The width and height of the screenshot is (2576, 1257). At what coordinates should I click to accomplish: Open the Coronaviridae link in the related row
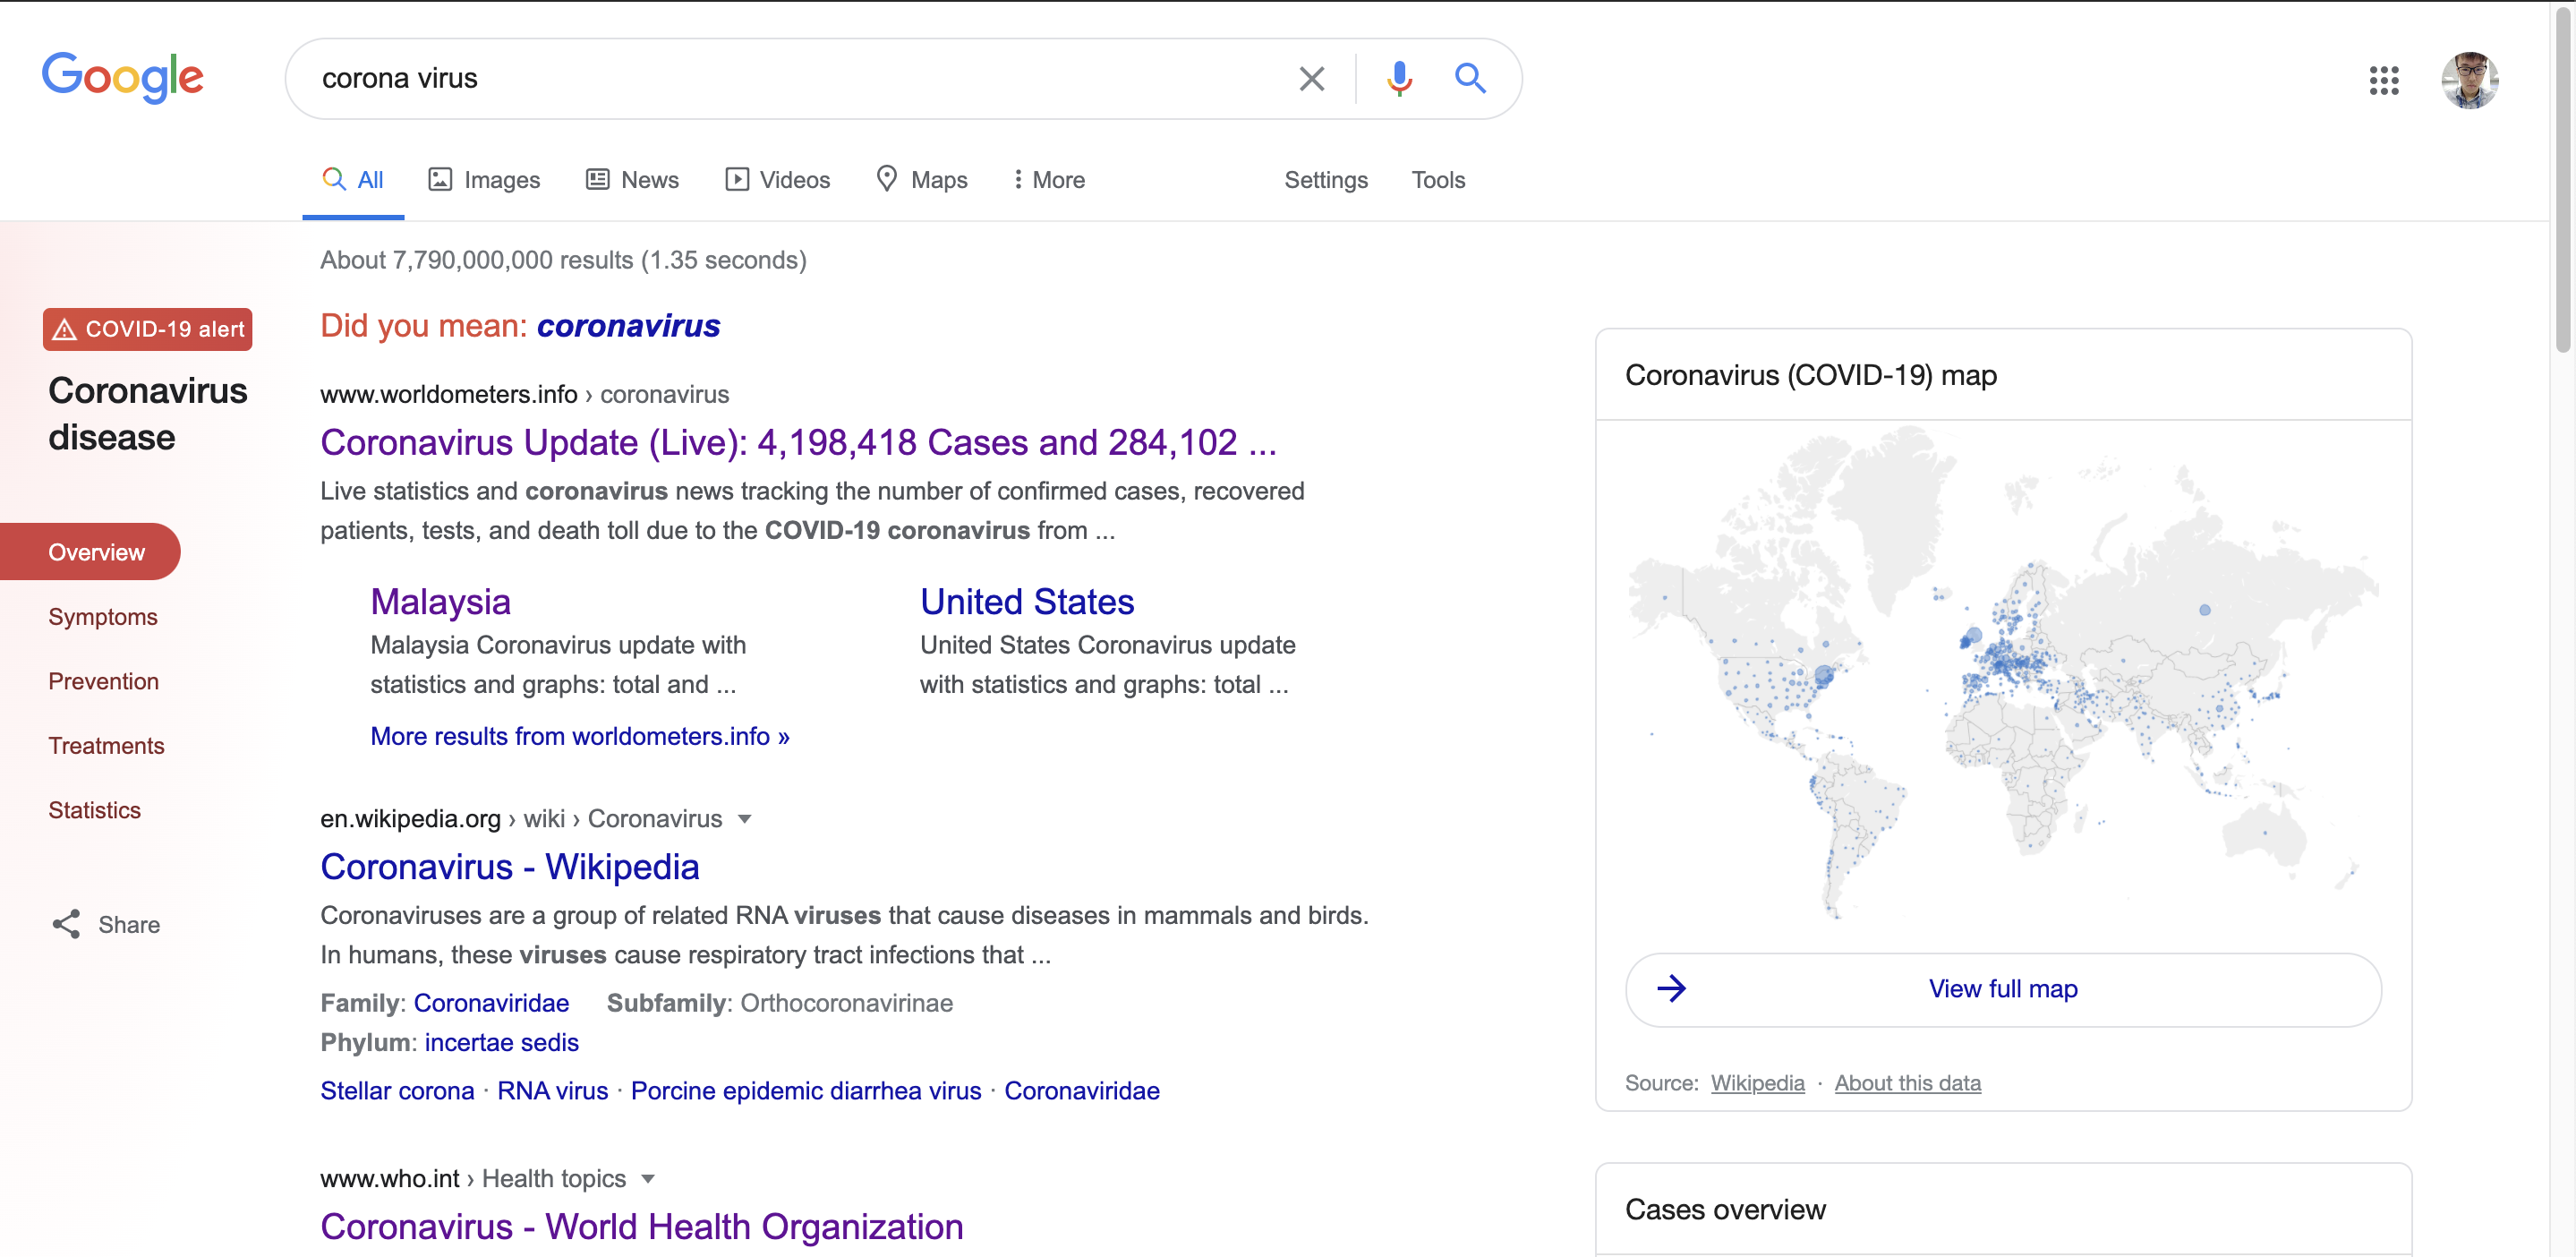click(1081, 1090)
